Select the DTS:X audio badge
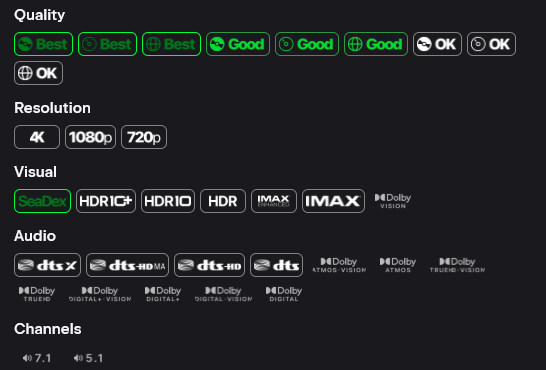This screenshot has height=370, width=546. click(x=47, y=265)
